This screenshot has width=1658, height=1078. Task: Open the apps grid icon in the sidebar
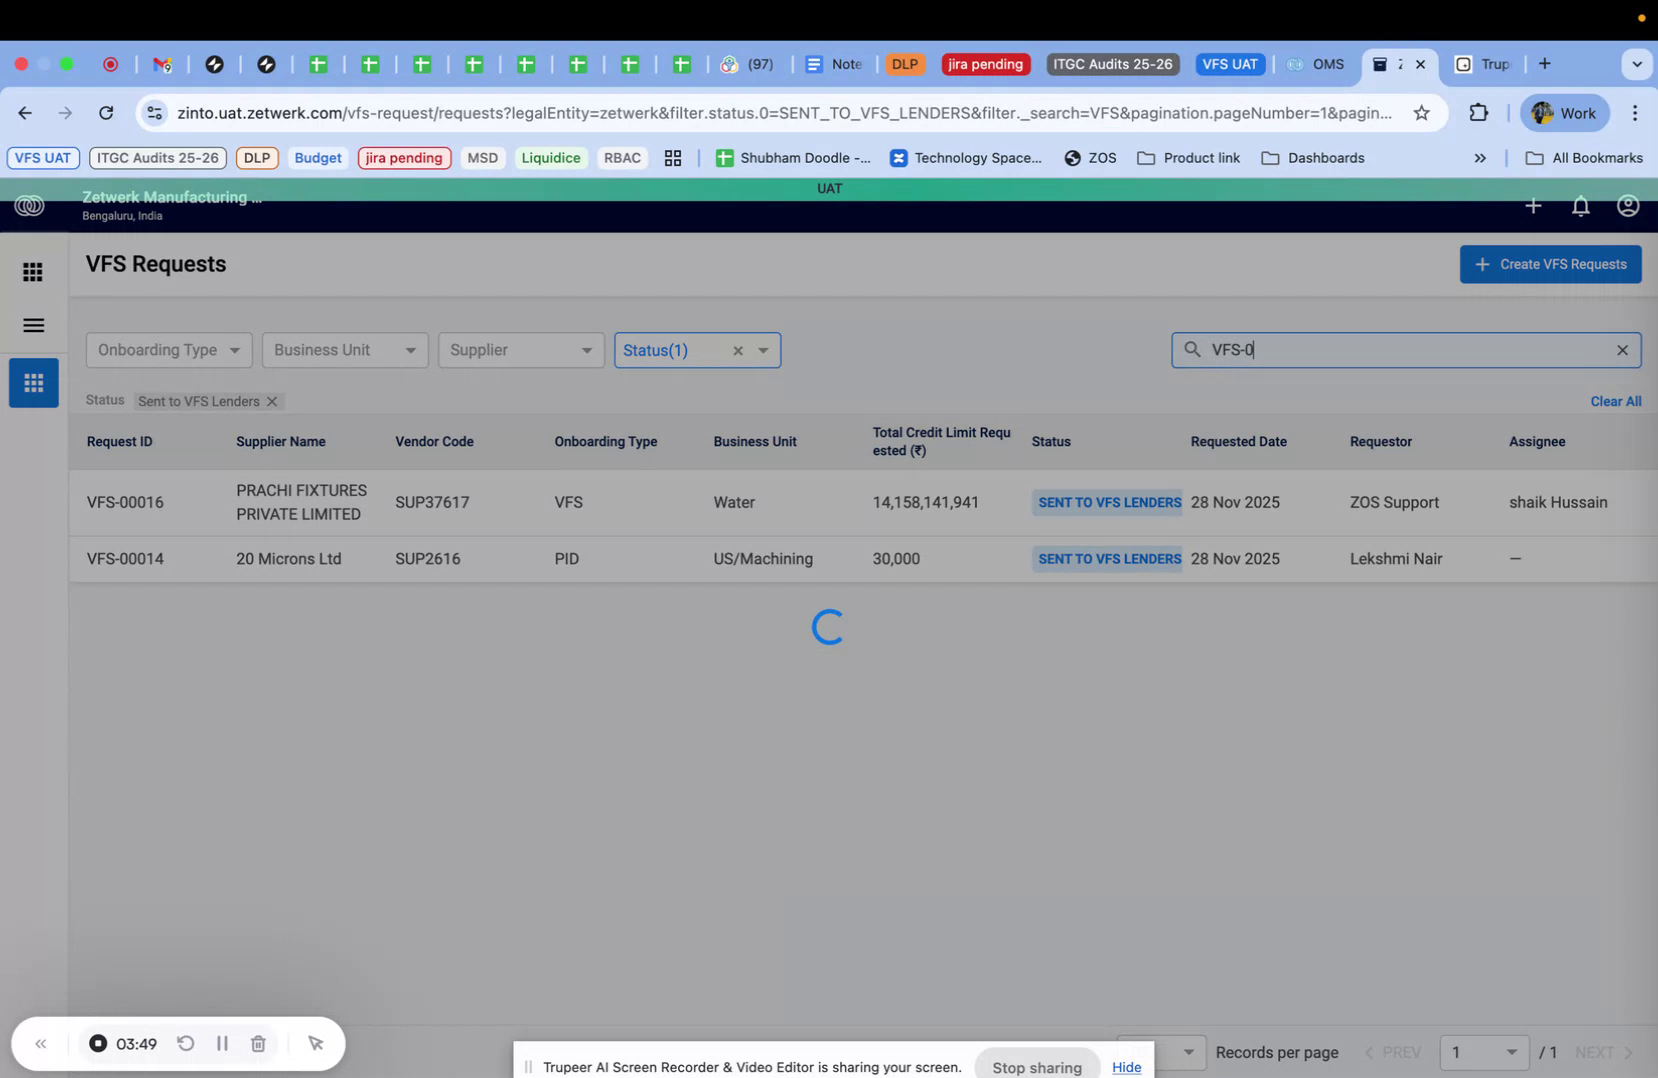tap(32, 271)
